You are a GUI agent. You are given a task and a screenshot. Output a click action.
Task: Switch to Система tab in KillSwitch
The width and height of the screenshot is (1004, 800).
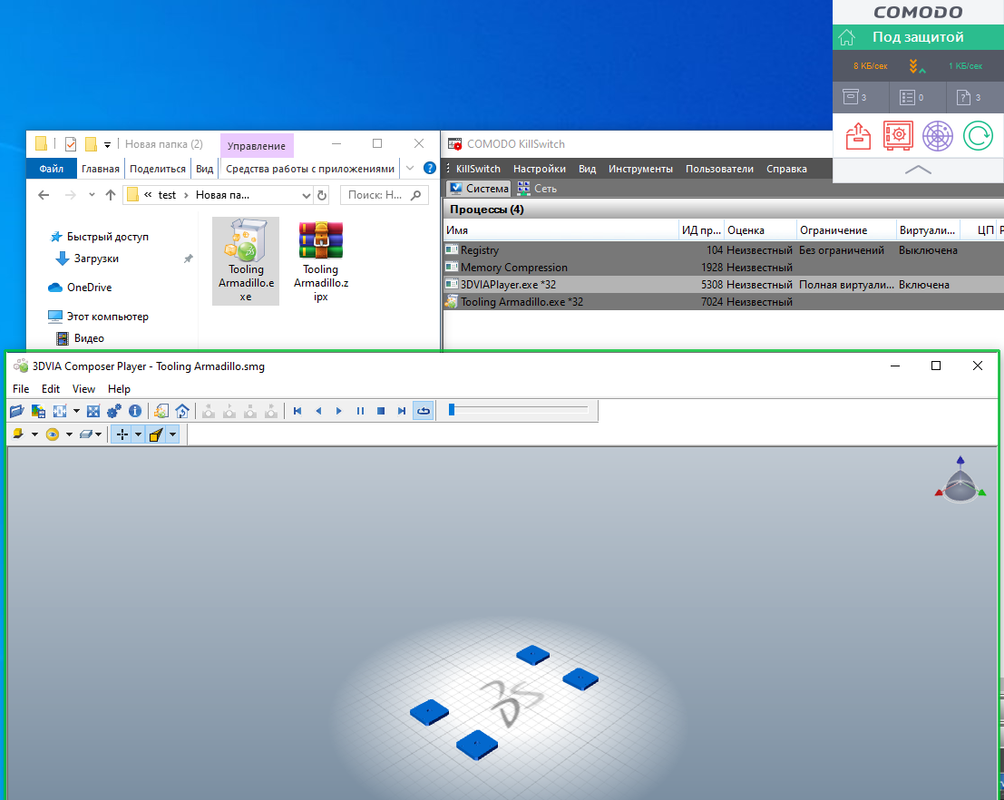[479, 188]
